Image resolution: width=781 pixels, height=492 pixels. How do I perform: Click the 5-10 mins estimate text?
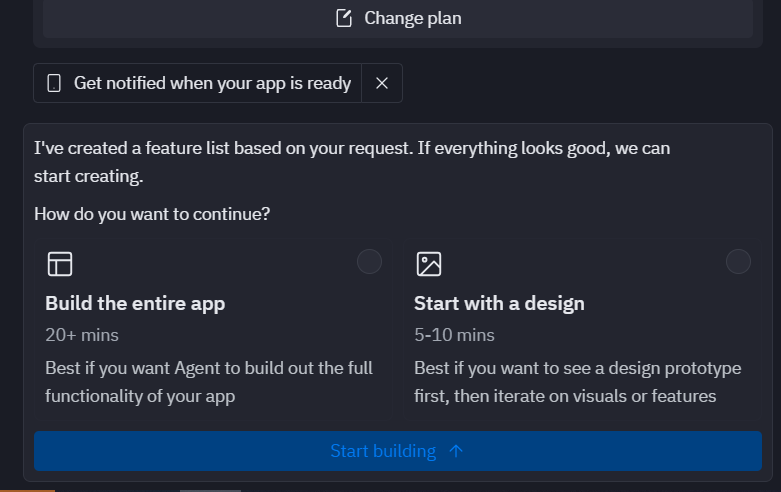coord(454,335)
